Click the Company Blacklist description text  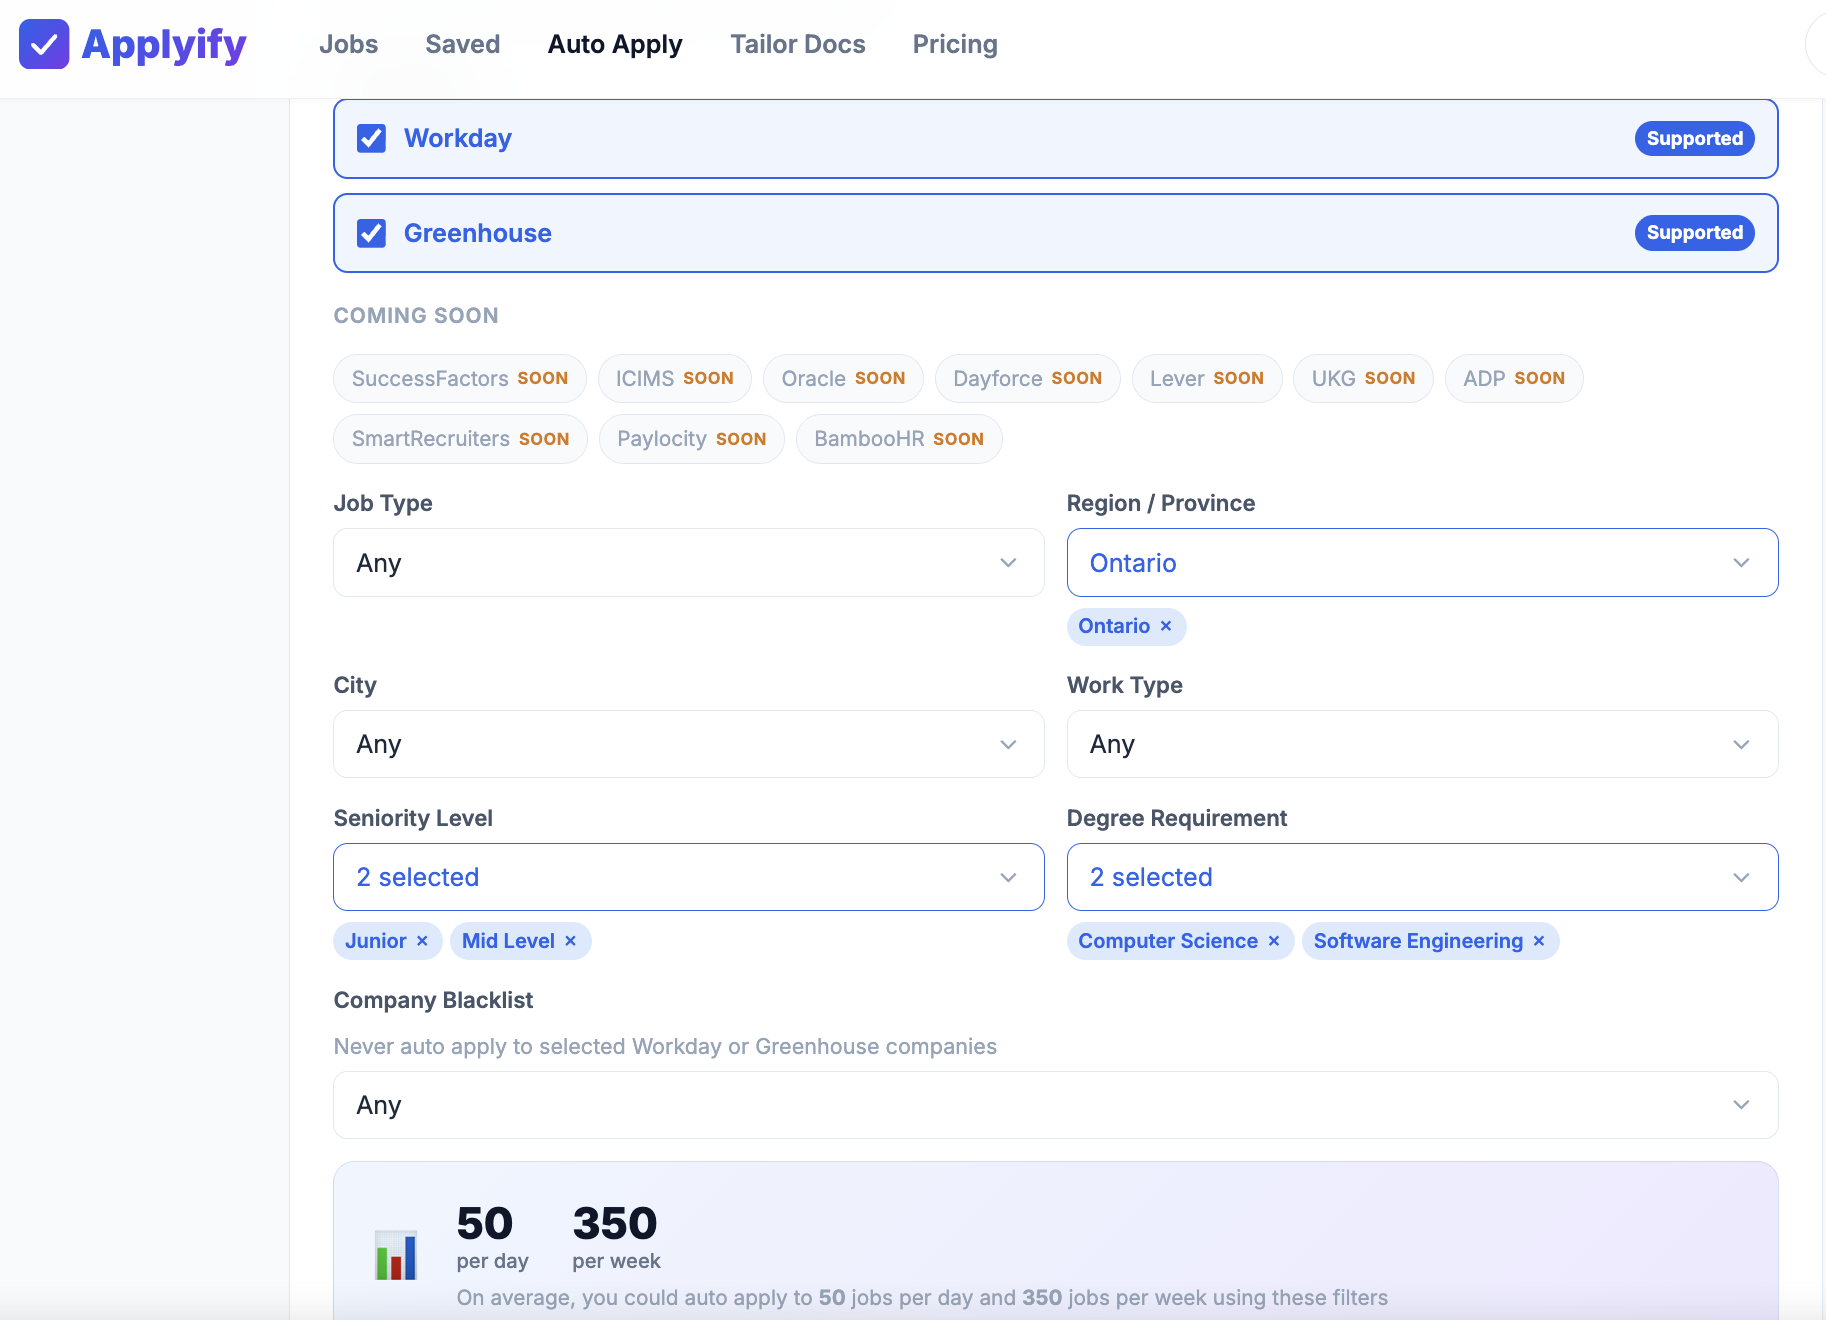[x=665, y=1047]
